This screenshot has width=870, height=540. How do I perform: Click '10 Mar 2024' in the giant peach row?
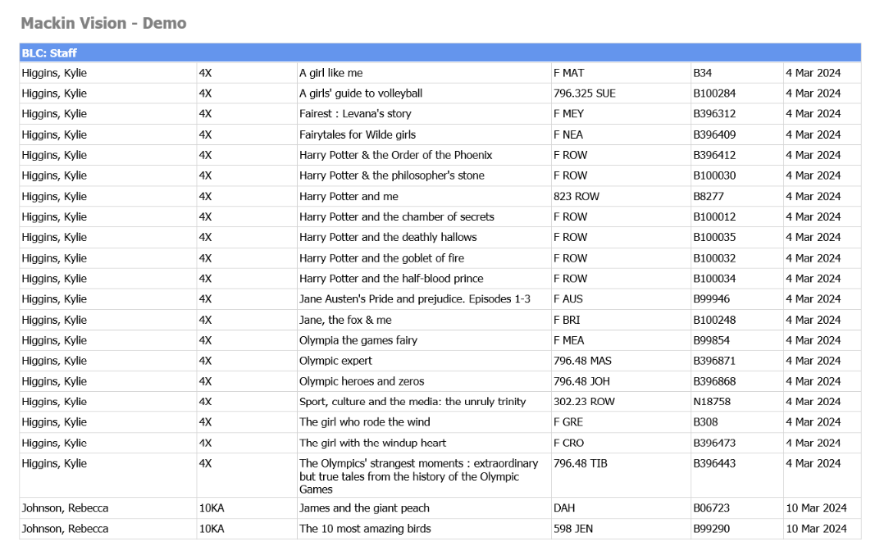[816, 508]
